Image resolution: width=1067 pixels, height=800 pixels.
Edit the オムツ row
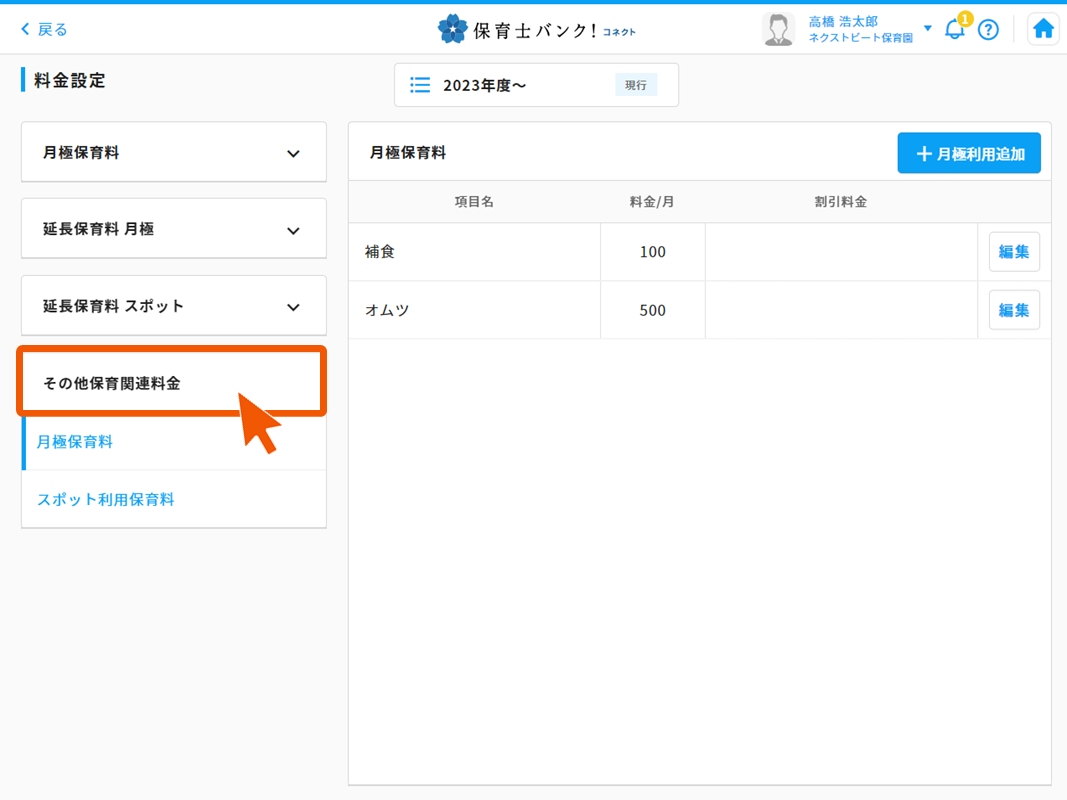pyautogui.click(x=1014, y=310)
